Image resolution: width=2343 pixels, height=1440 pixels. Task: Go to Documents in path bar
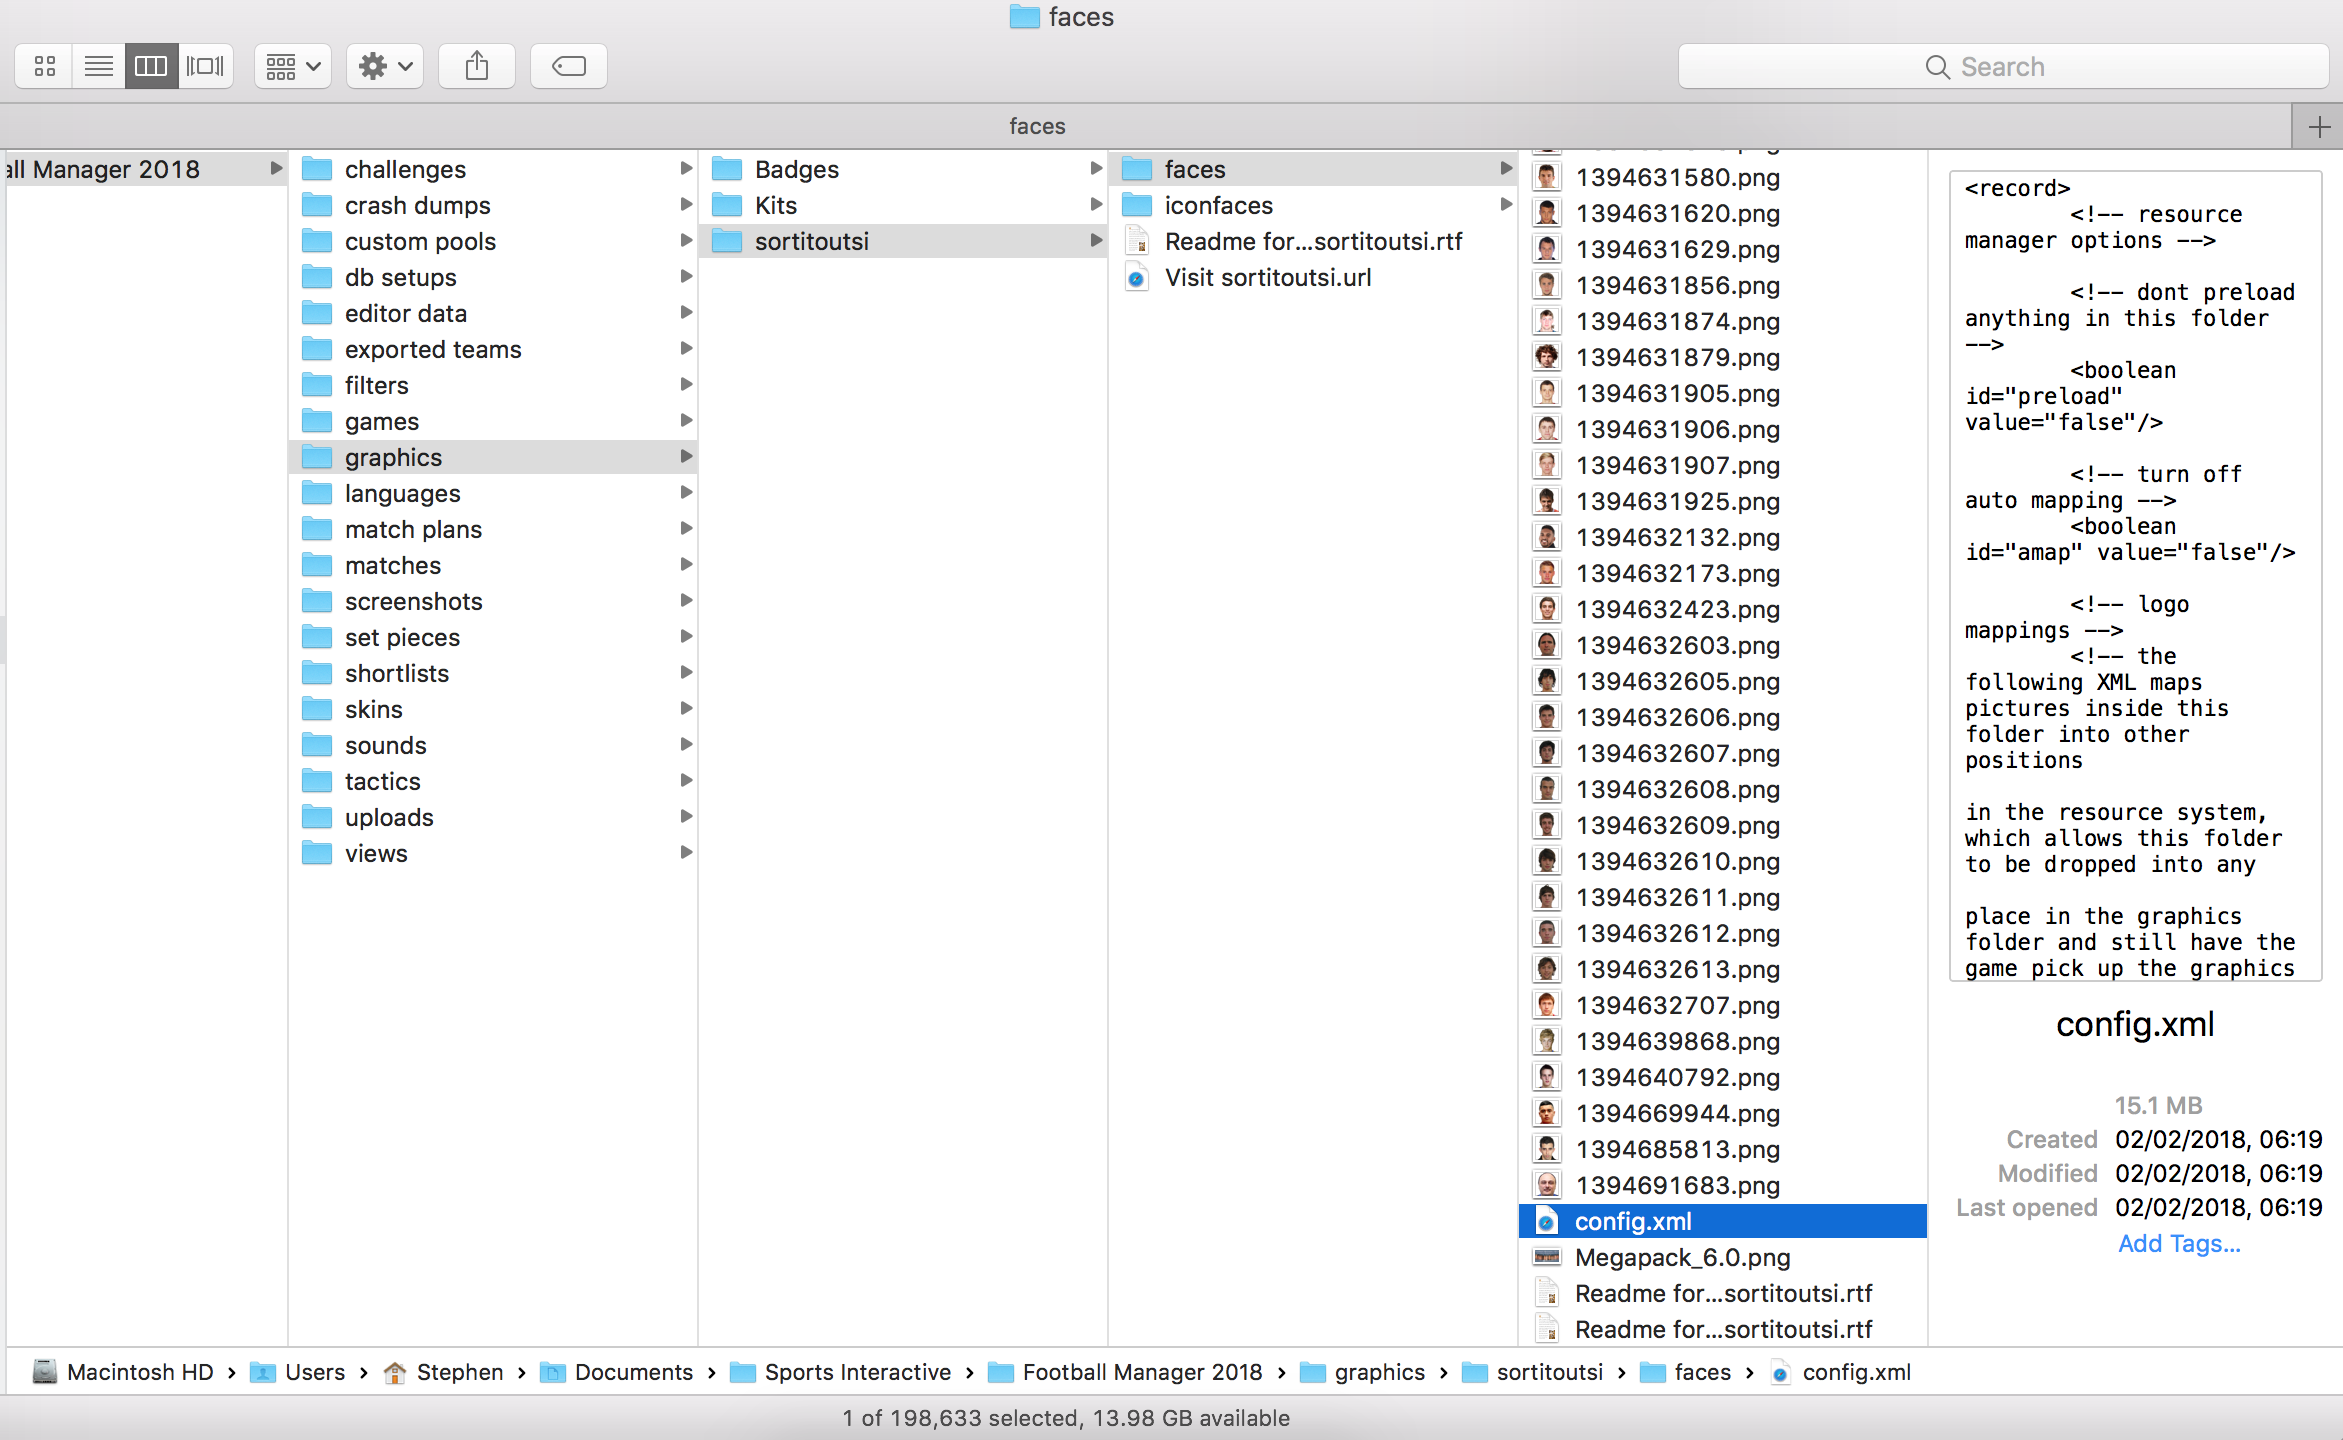tap(617, 1372)
